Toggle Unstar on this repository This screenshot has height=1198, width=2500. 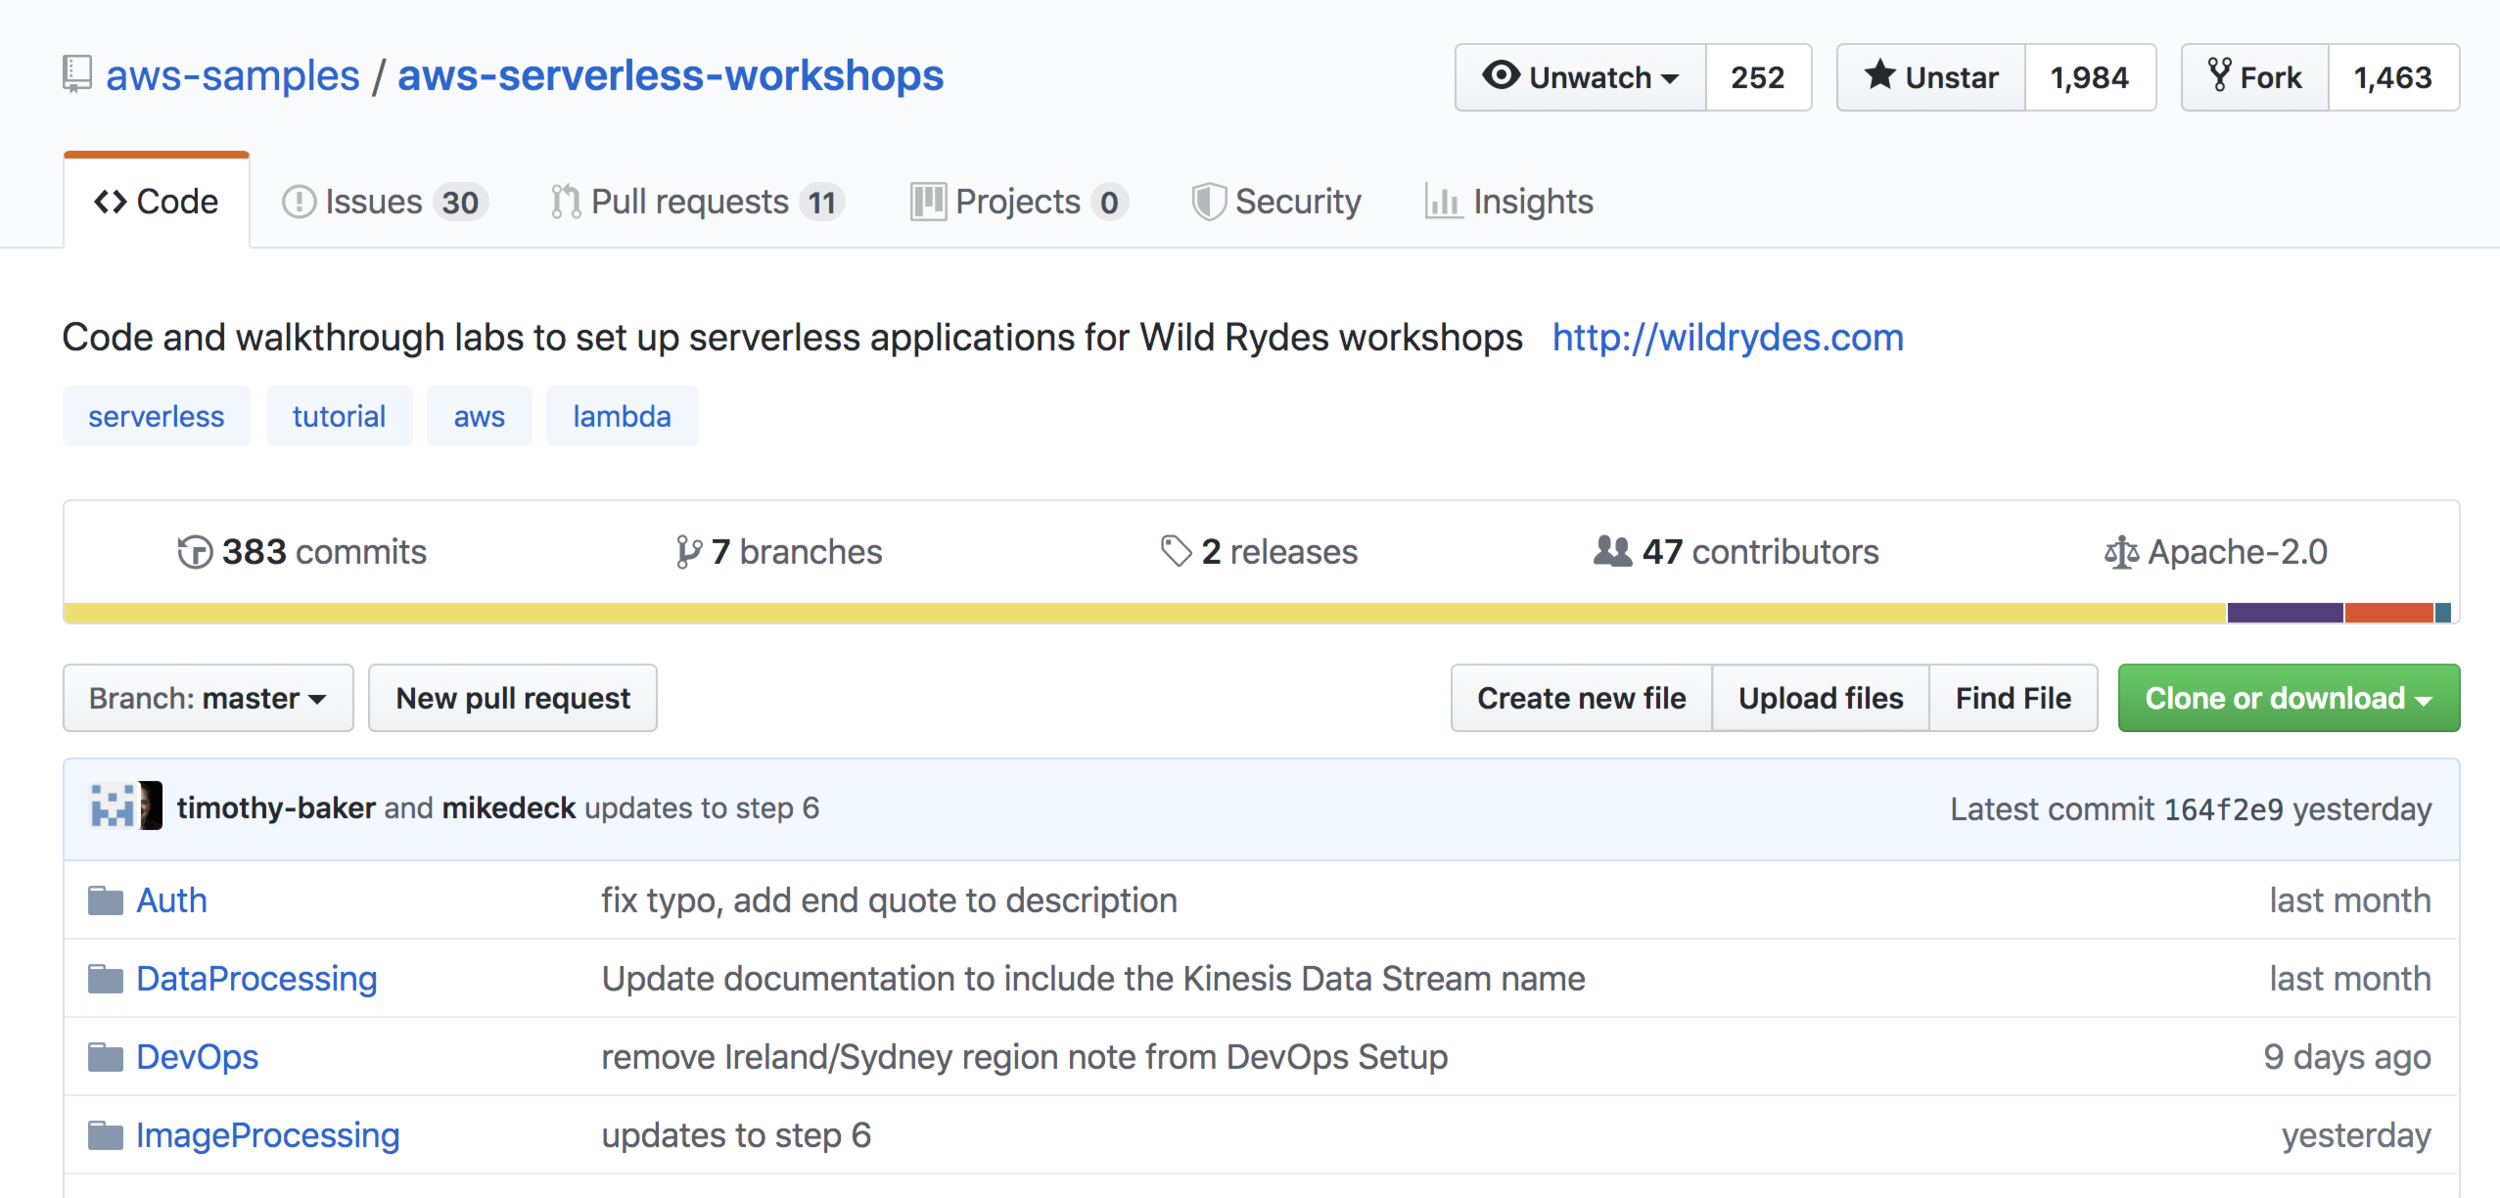click(1930, 77)
